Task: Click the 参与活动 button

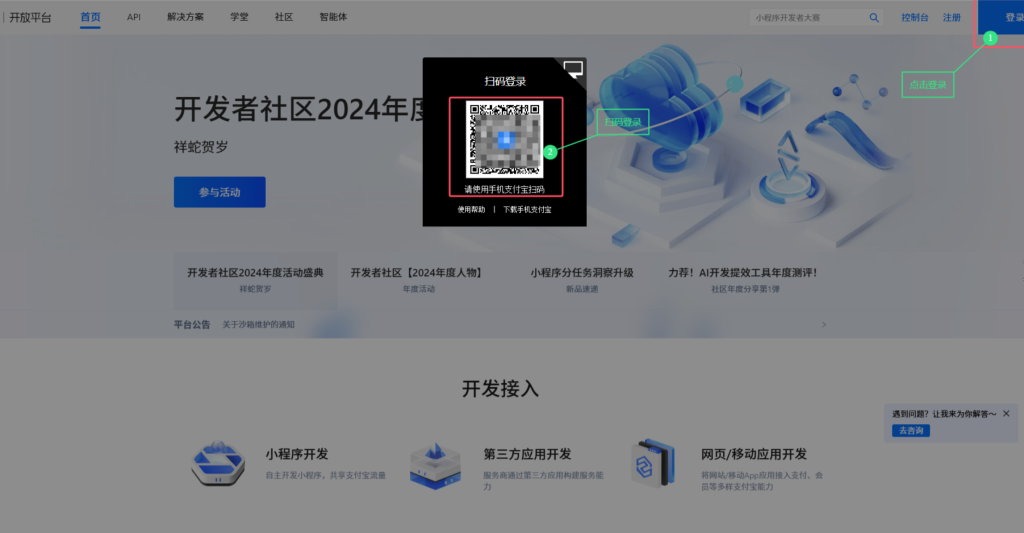Action: (x=219, y=192)
